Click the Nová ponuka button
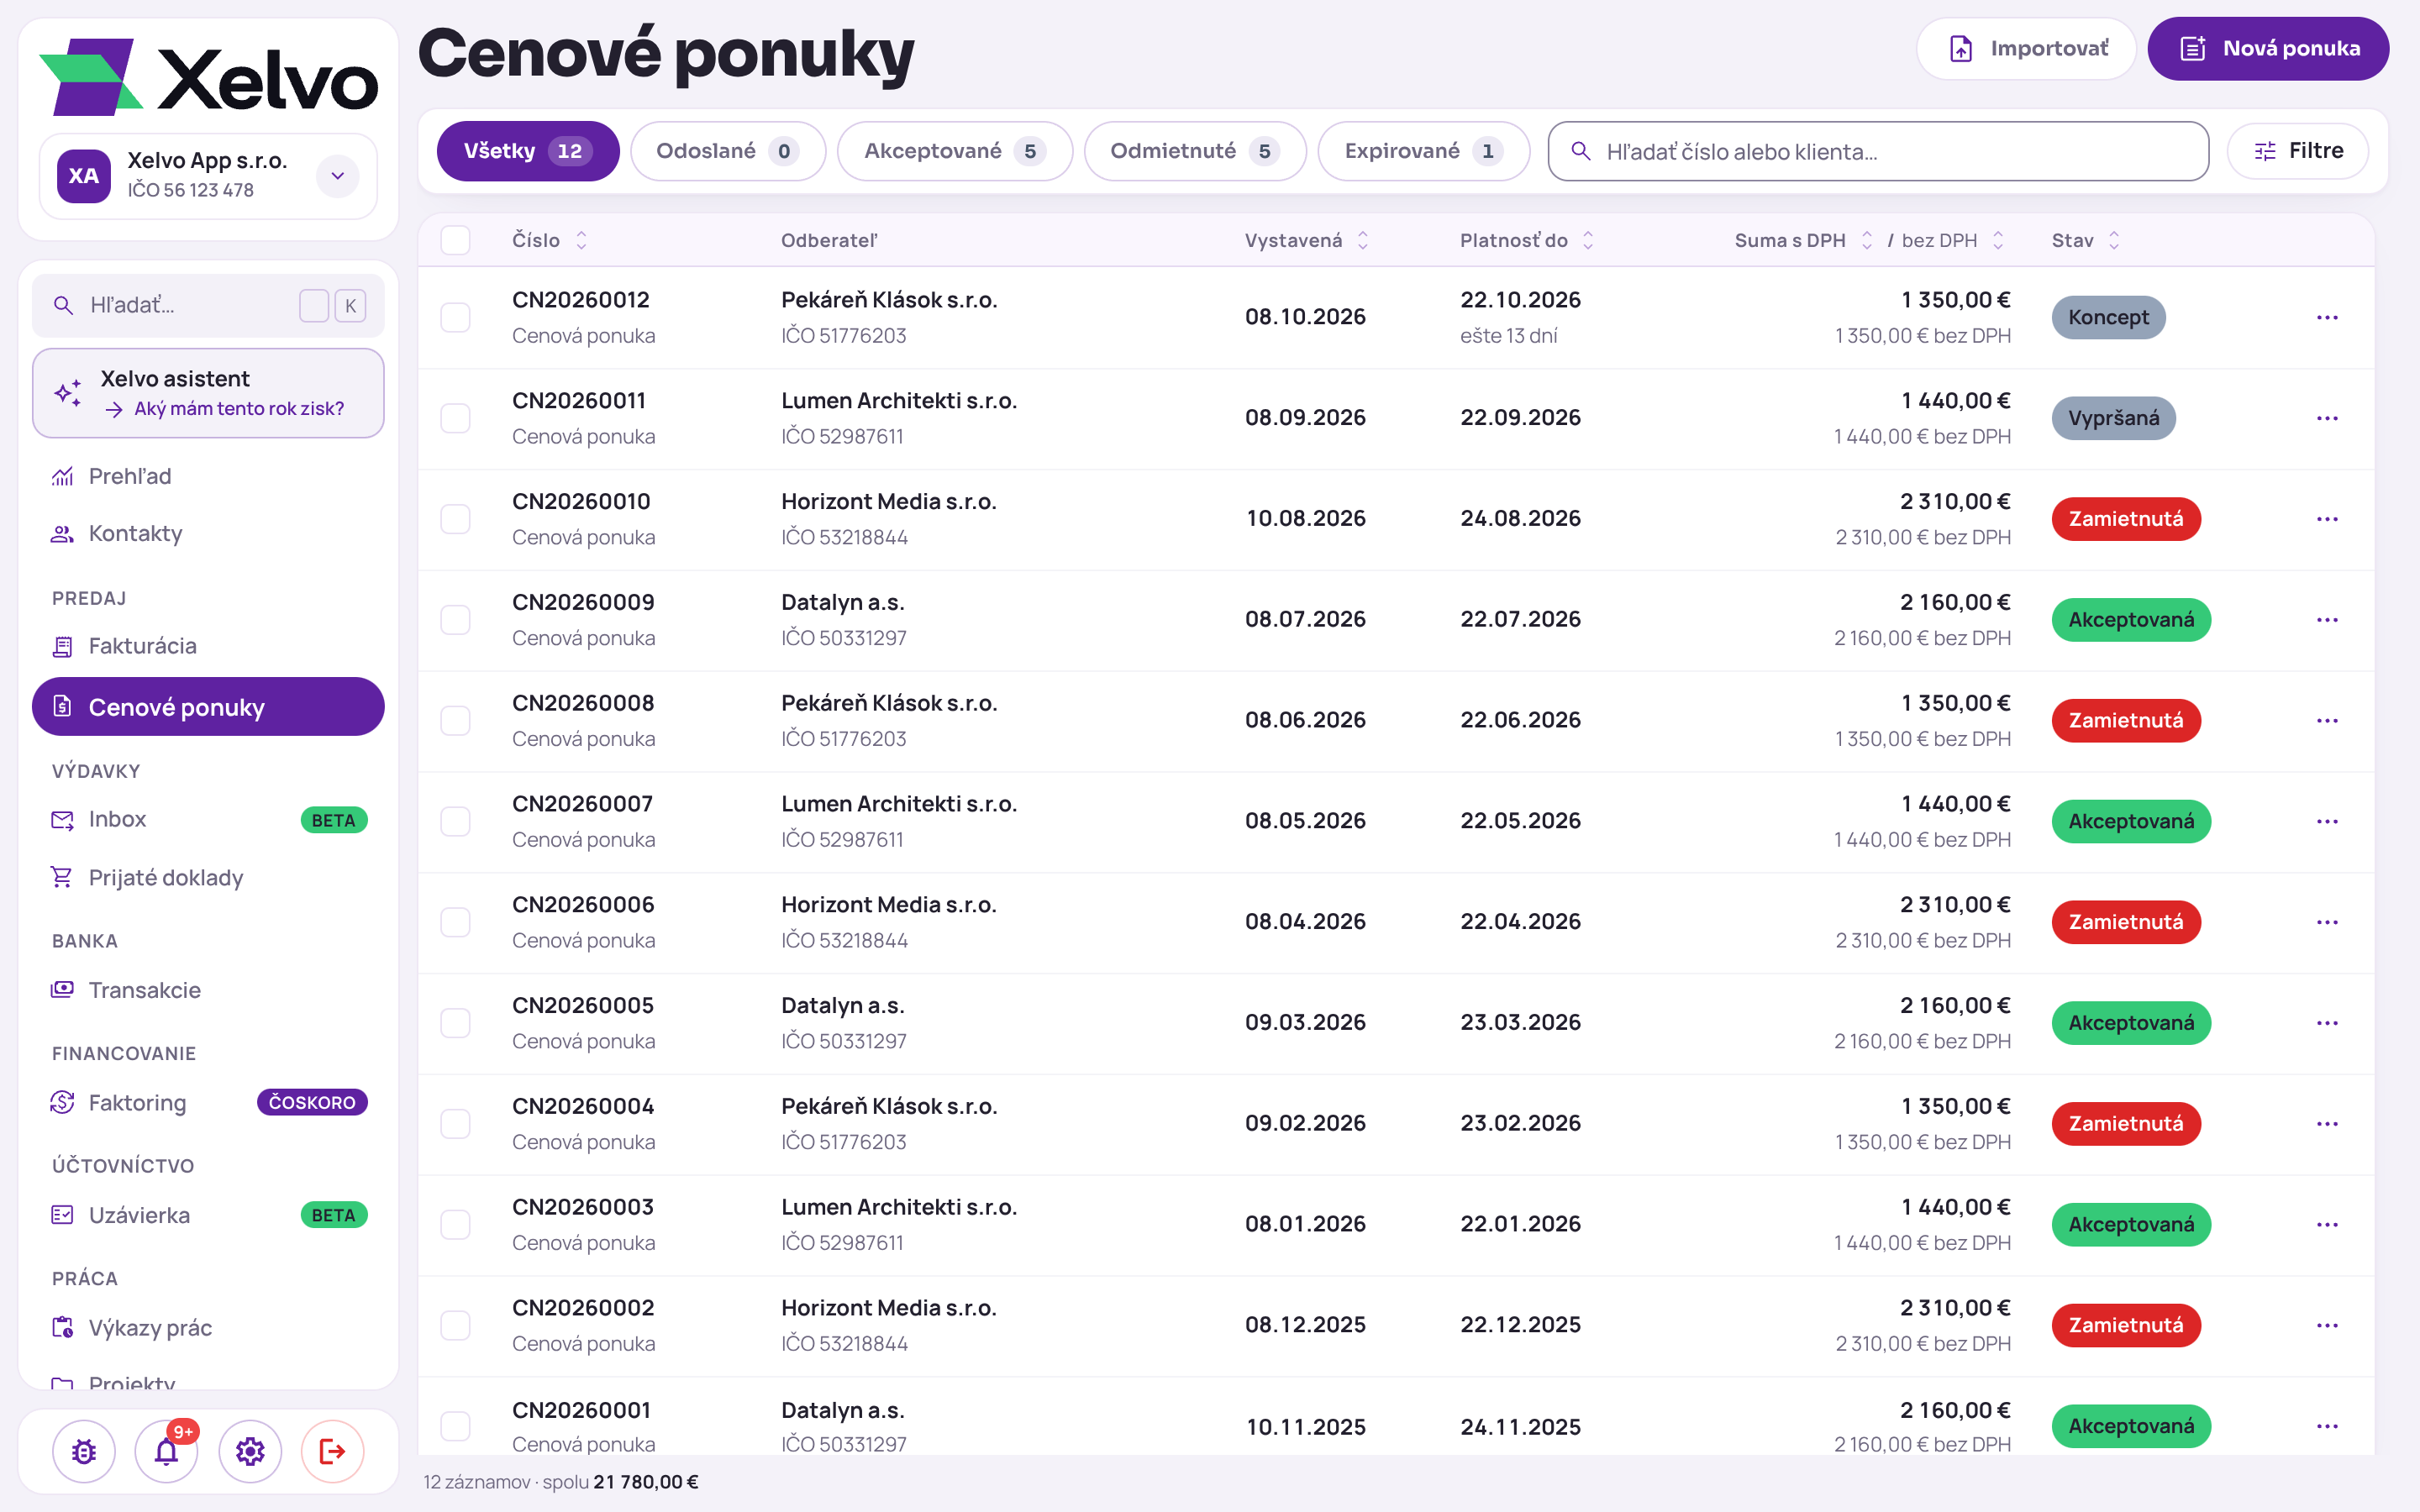 2268,48
